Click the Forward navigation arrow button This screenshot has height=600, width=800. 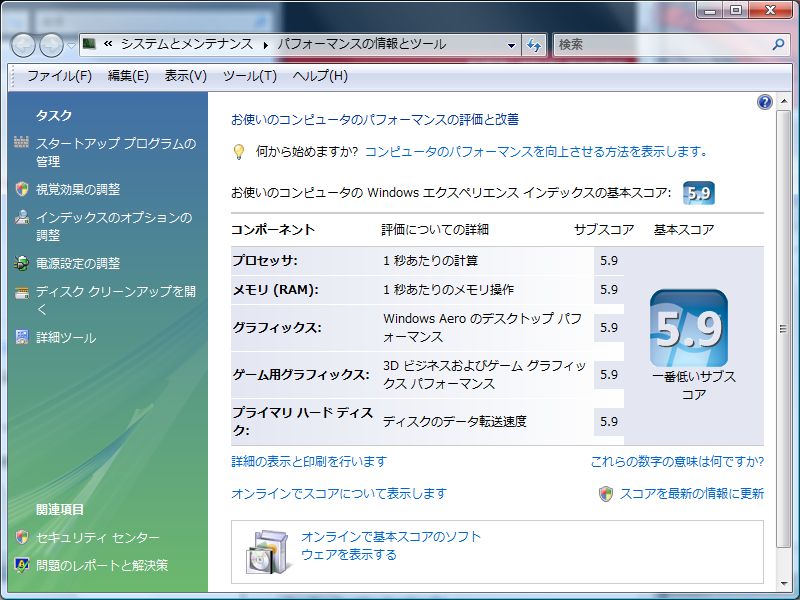coord(52,45)
